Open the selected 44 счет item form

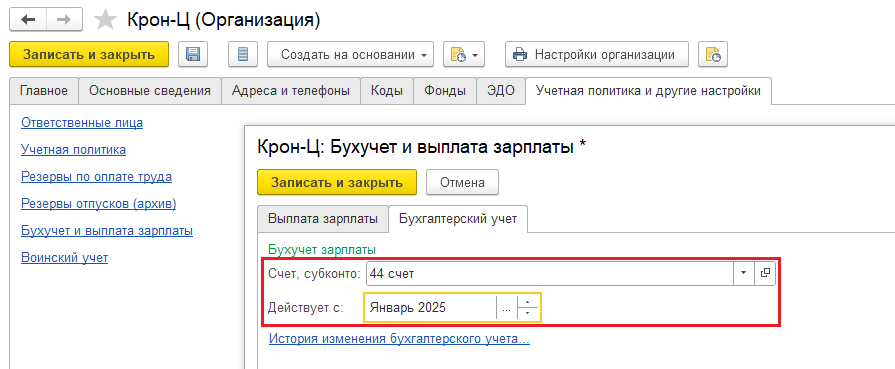pos(765,274)
